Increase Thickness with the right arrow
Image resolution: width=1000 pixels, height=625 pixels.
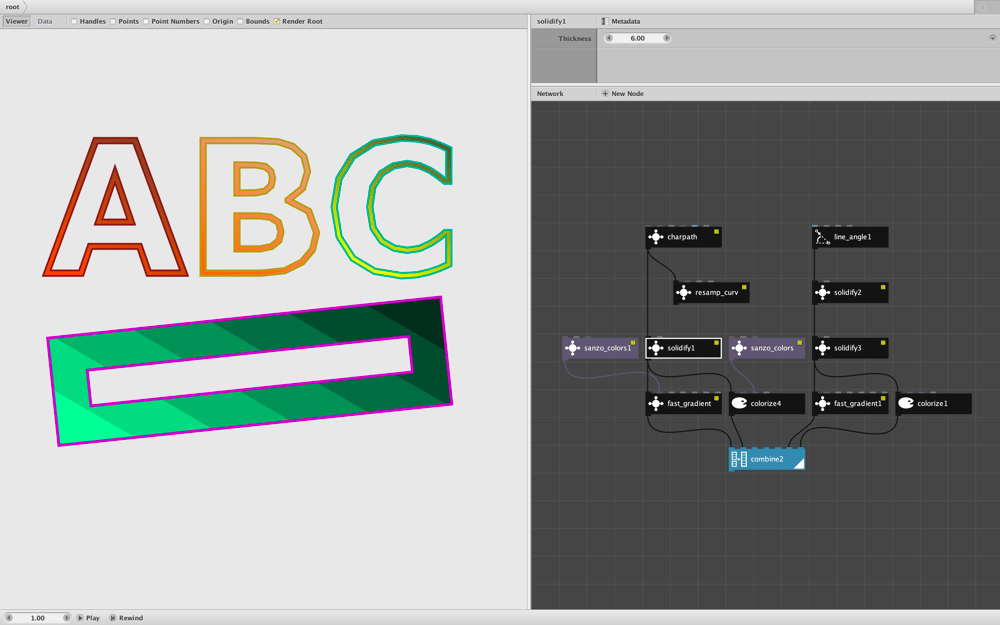click(x=666, y=38)
